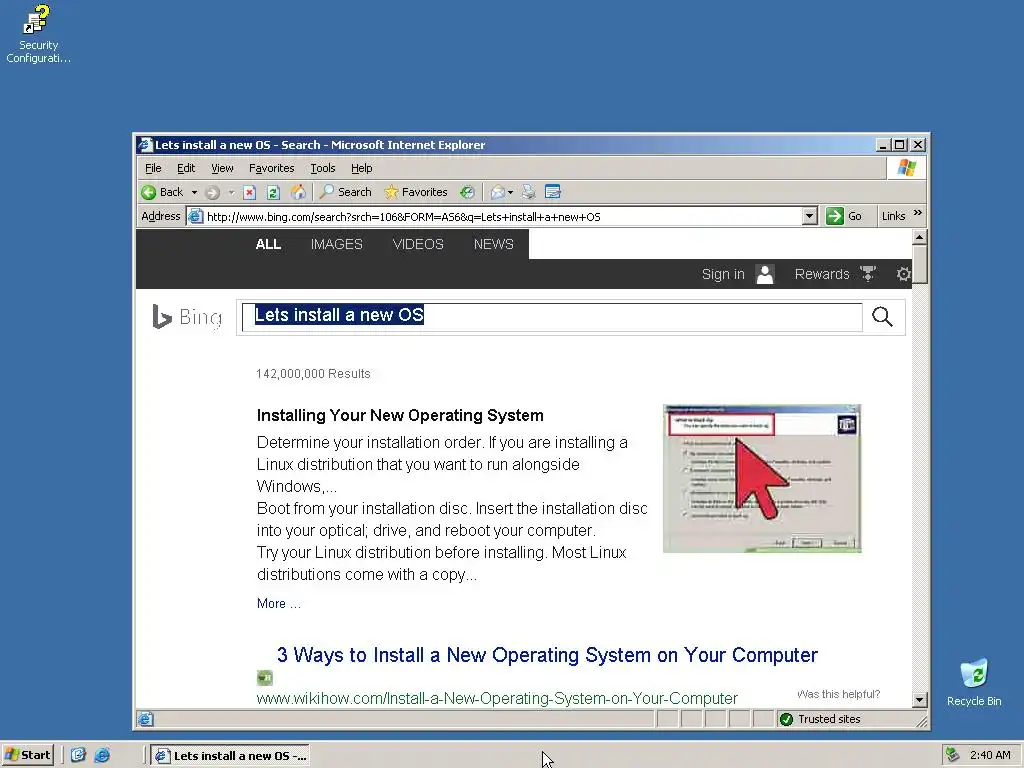Image resolution: width=1024 pixels, height=768 pixels.
Task: Go to the Home page icon
Action: 298,191
